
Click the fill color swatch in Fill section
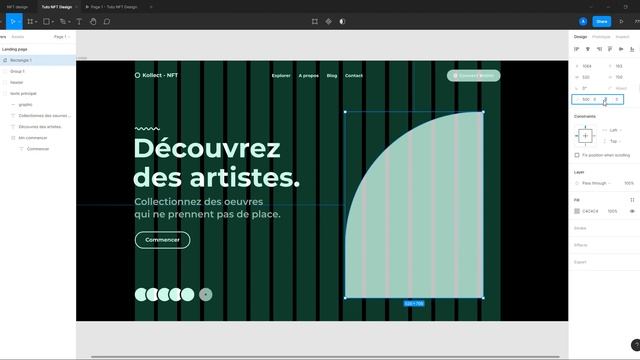577,211
